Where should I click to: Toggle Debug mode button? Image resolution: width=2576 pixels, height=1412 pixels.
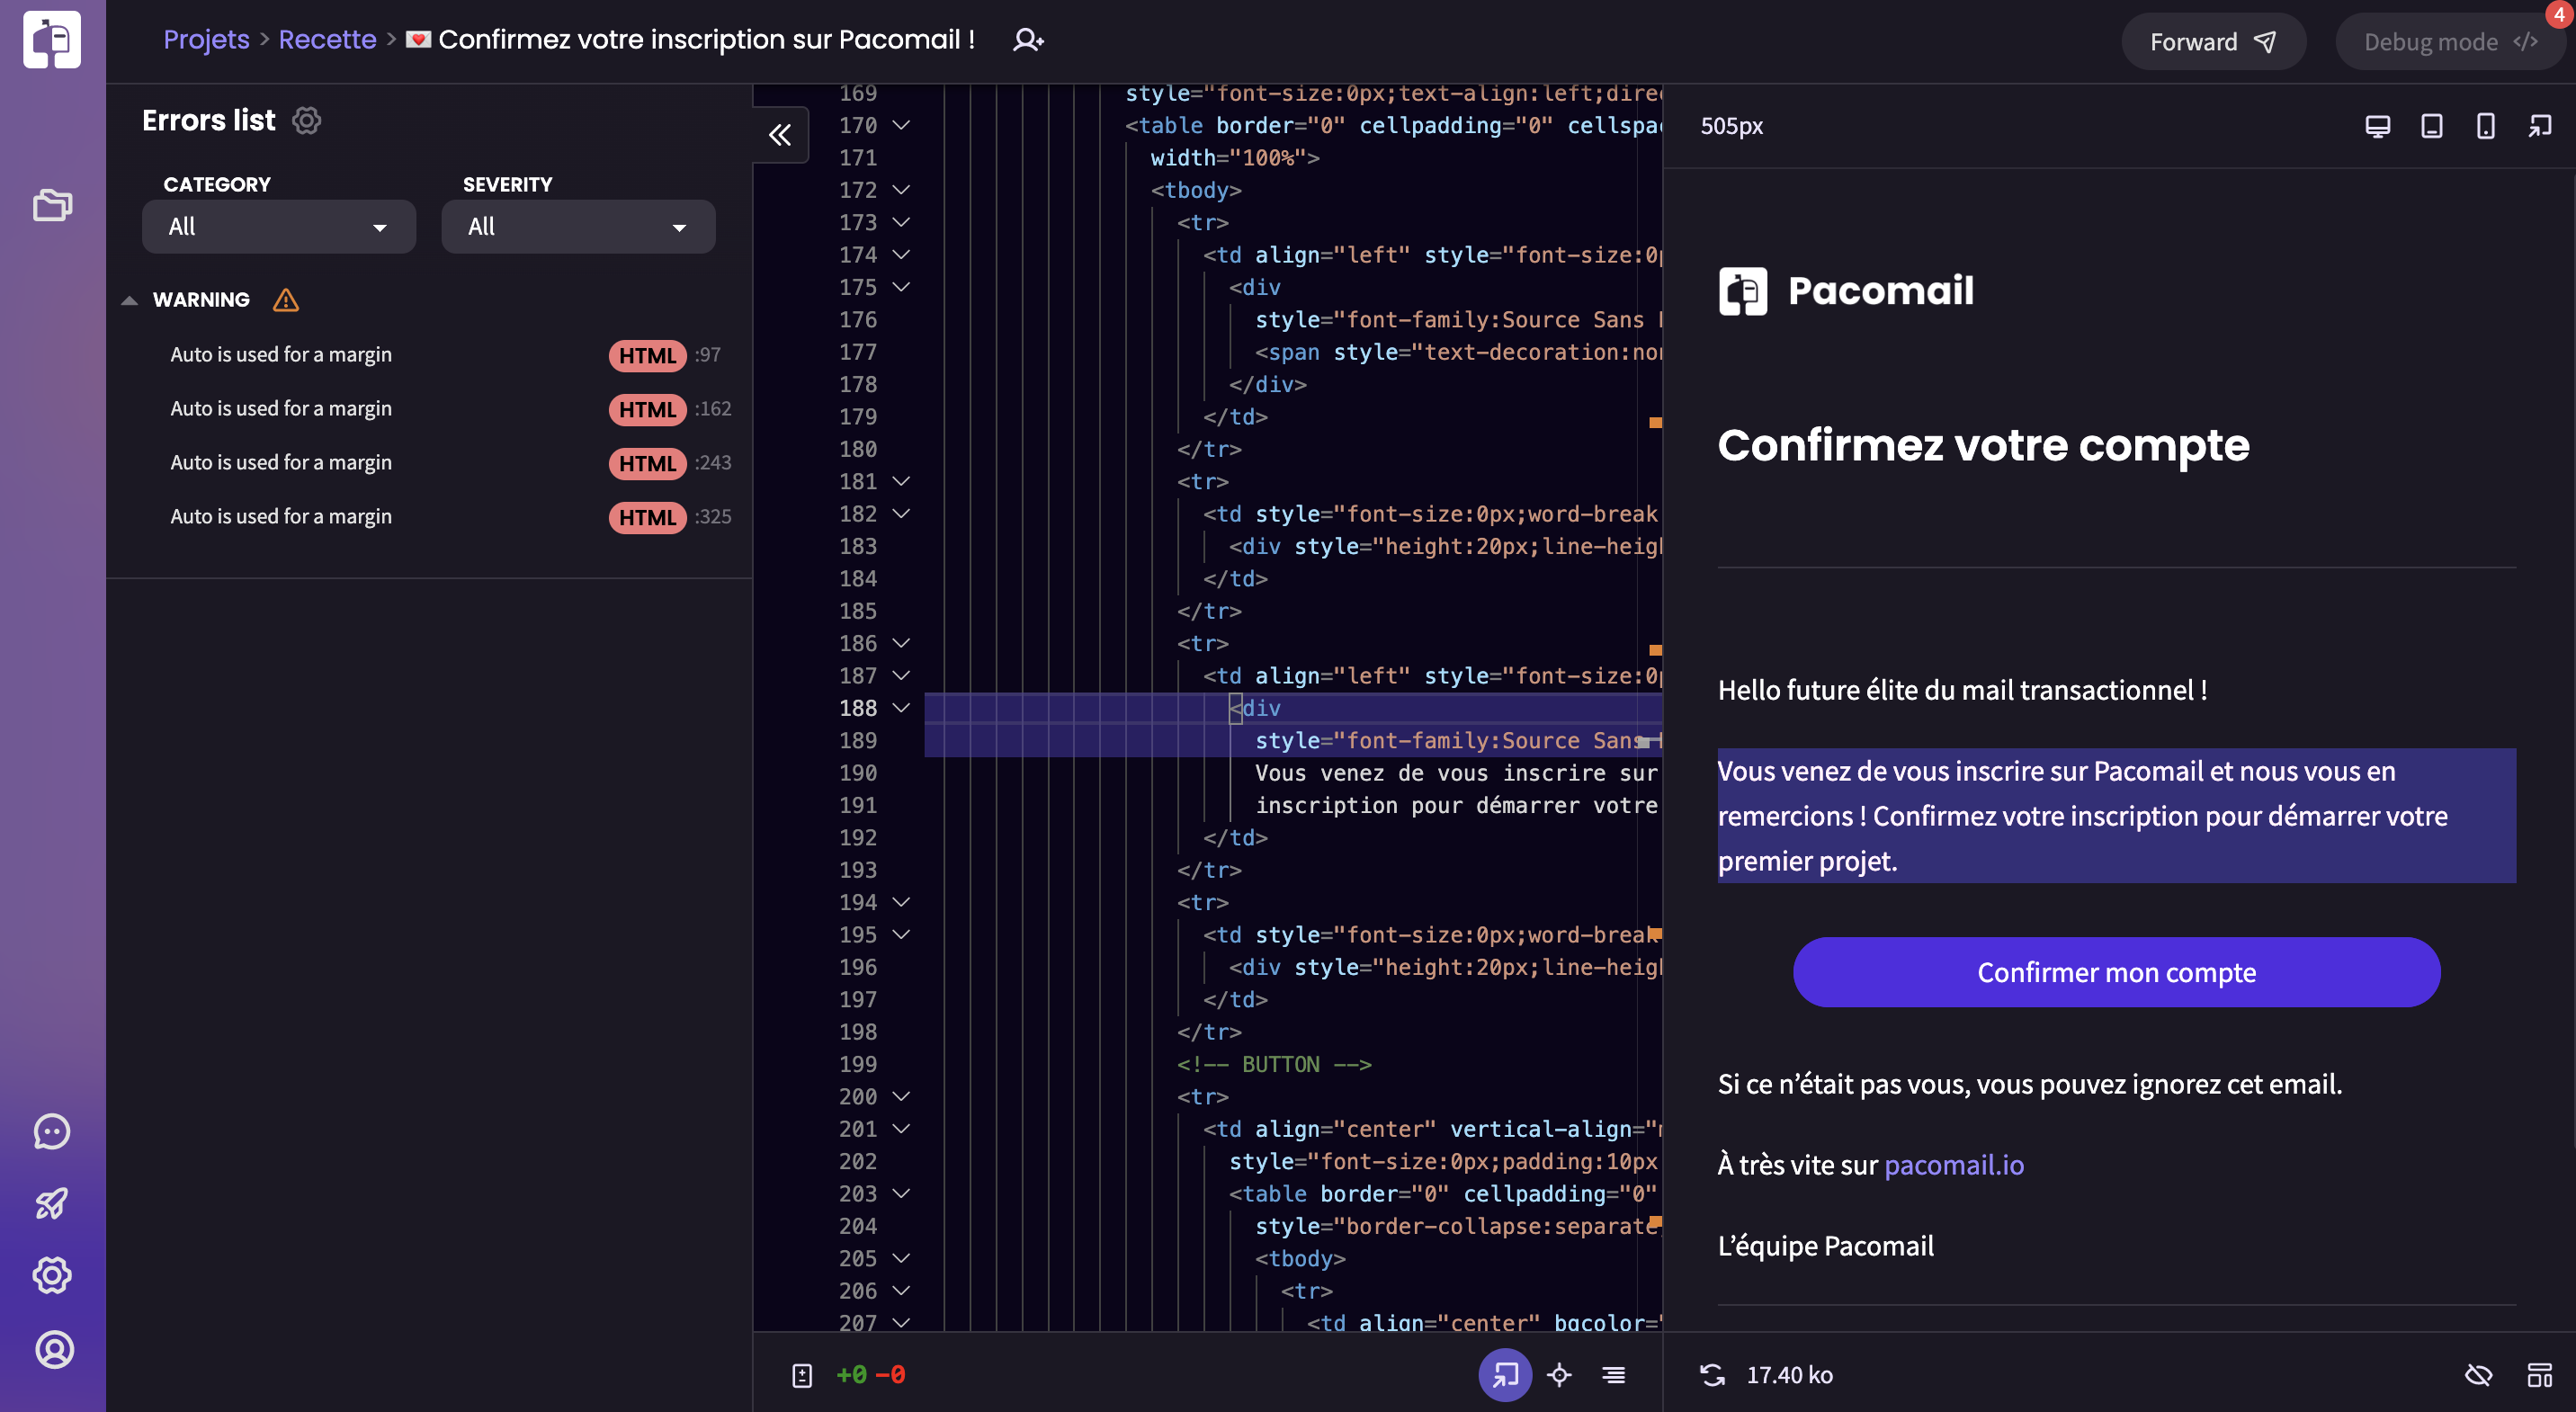tap(2452, 42)
